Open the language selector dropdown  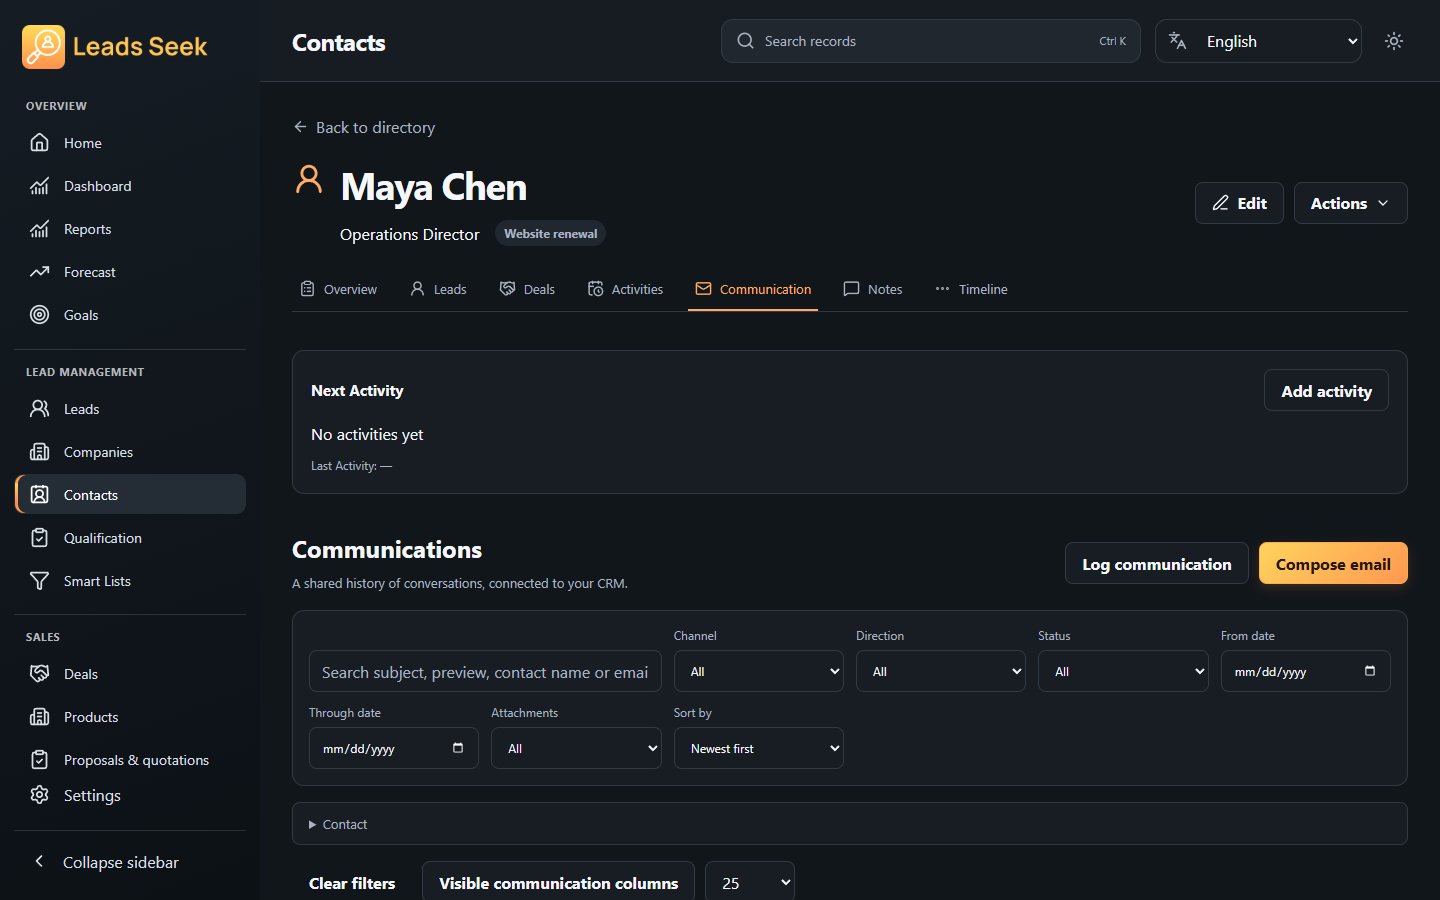click(1258, 41)
